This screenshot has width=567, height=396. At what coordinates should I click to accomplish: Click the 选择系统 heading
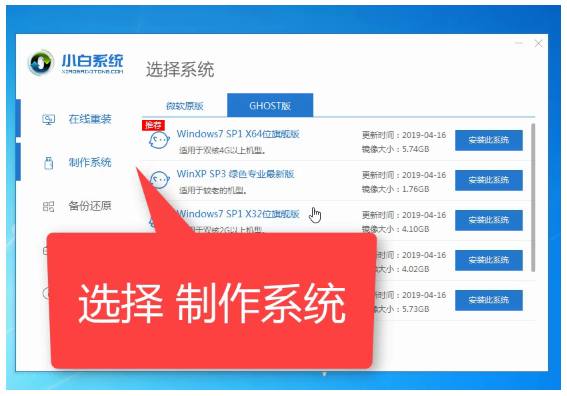tap(180, 69)
